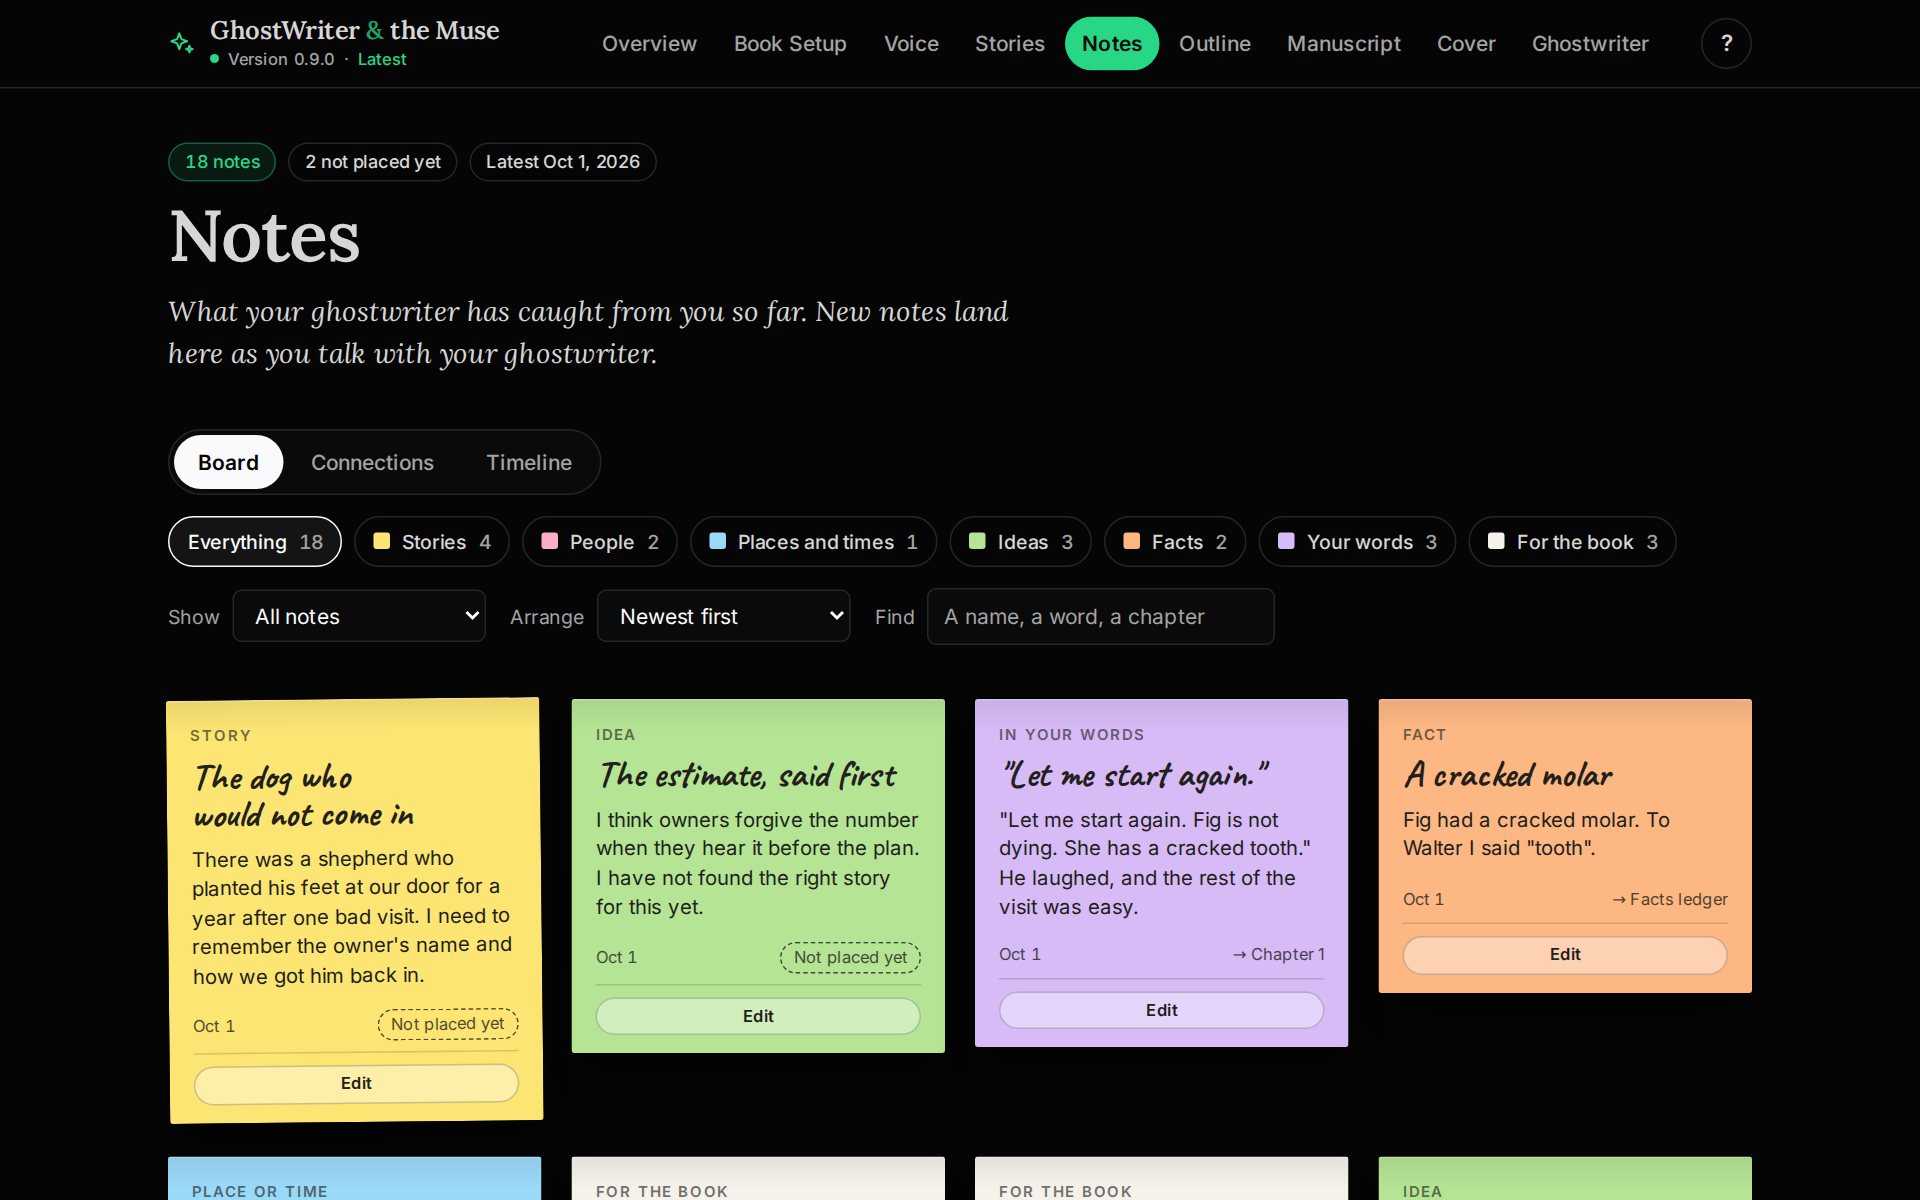1920x1200 pixels.
Task: Open Book Setup in navigation
Action: 790,44
